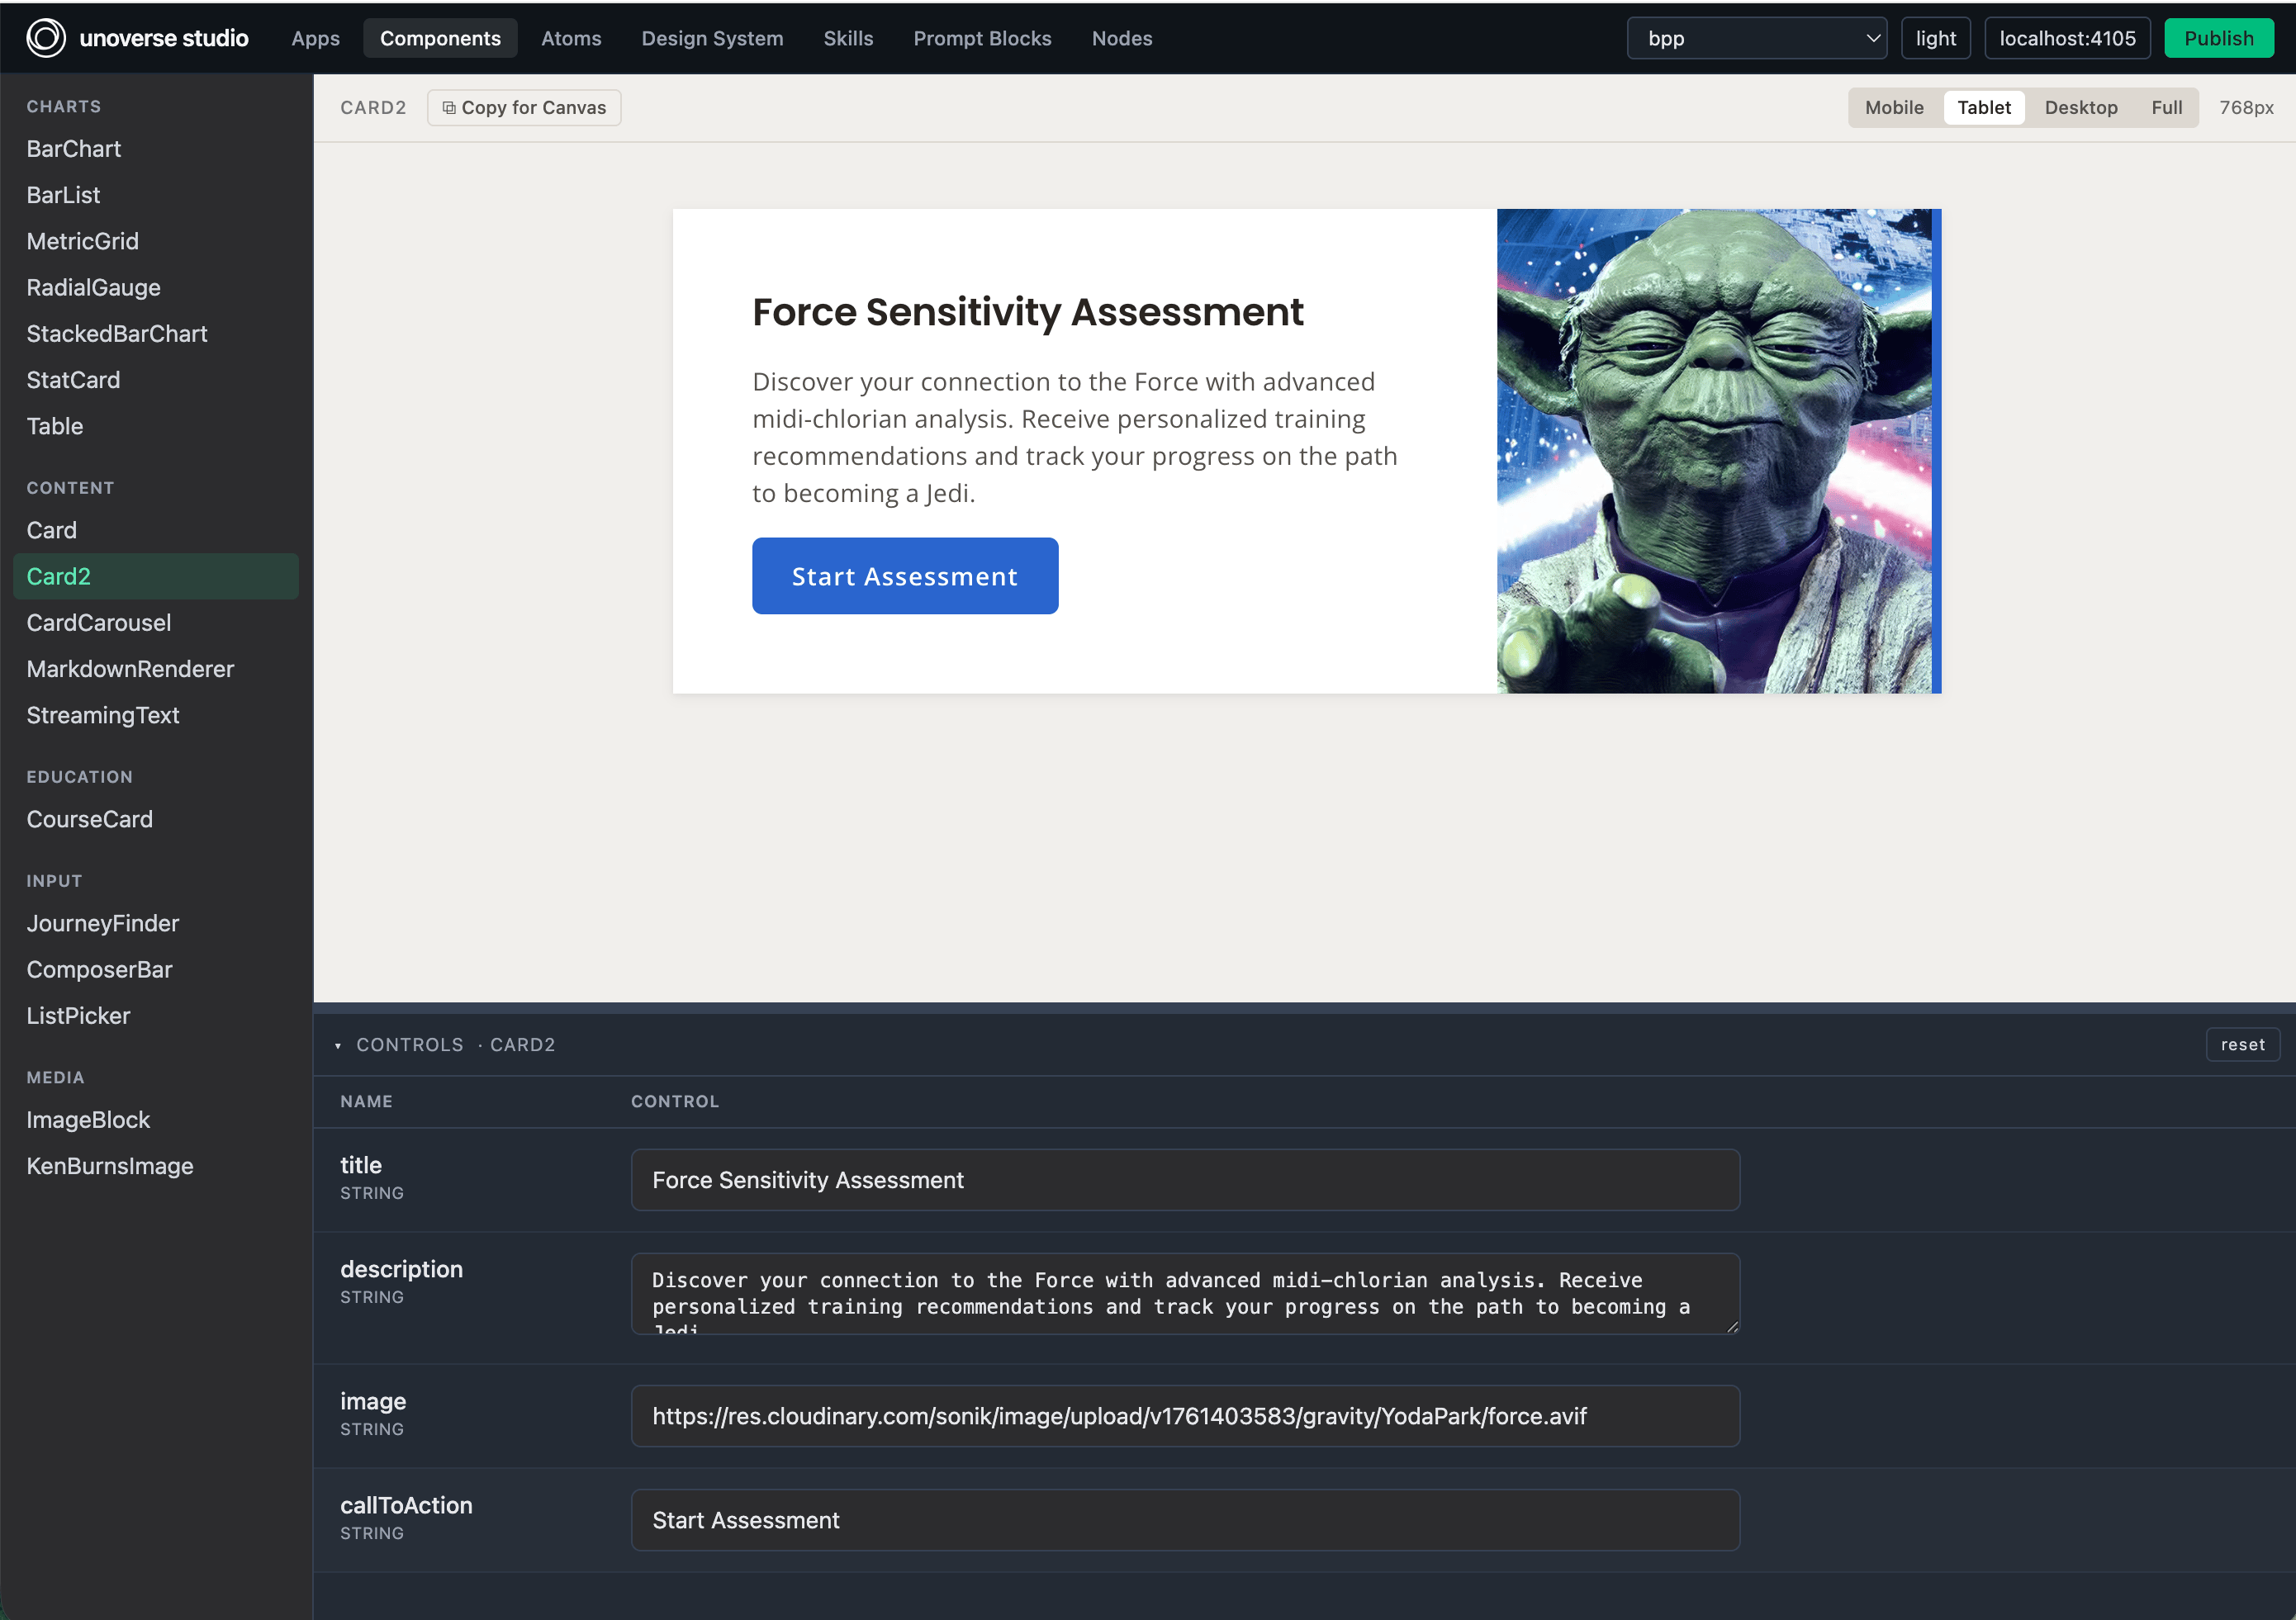This screenshot has width=2296, height=1620.
Task: Go to Design System
Action: pyautogui.click(x=712, y=38)
